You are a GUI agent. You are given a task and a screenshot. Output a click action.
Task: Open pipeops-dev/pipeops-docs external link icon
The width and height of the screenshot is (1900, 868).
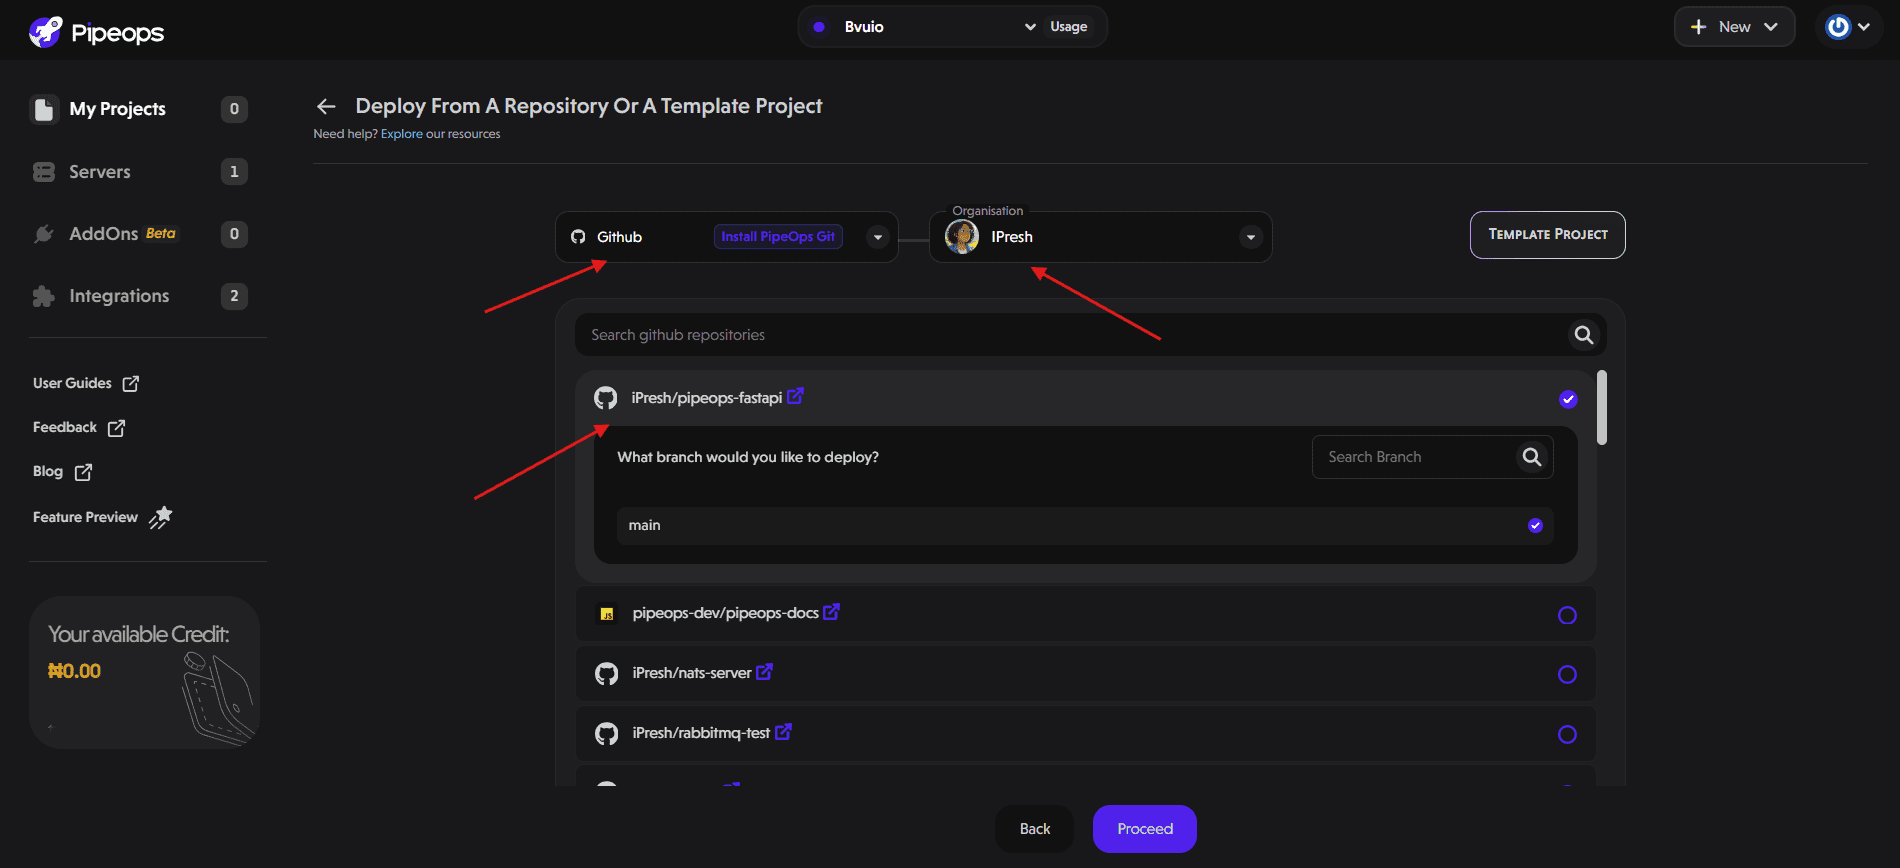(831, 611)
